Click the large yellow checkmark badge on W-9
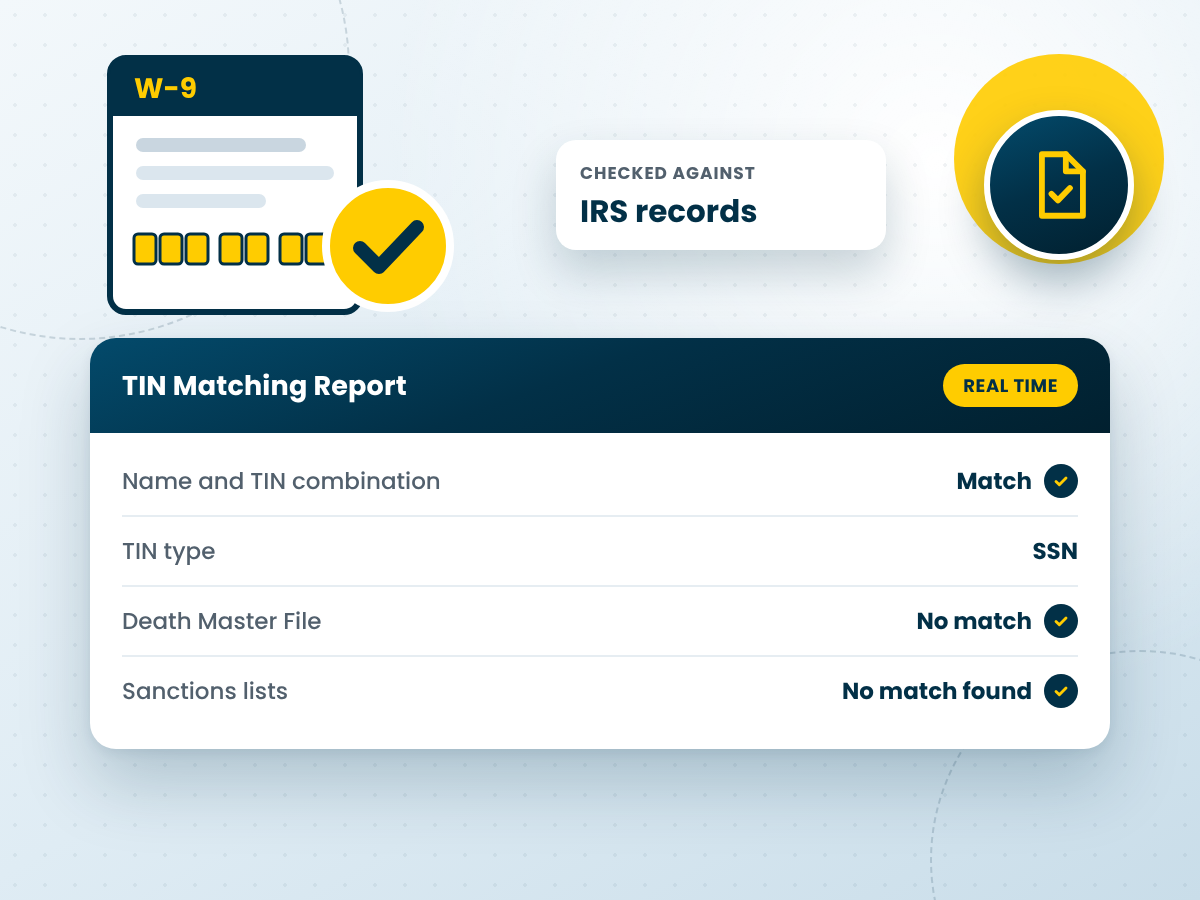Screen dimensions: 1200x900 click(x=390, y=246)
